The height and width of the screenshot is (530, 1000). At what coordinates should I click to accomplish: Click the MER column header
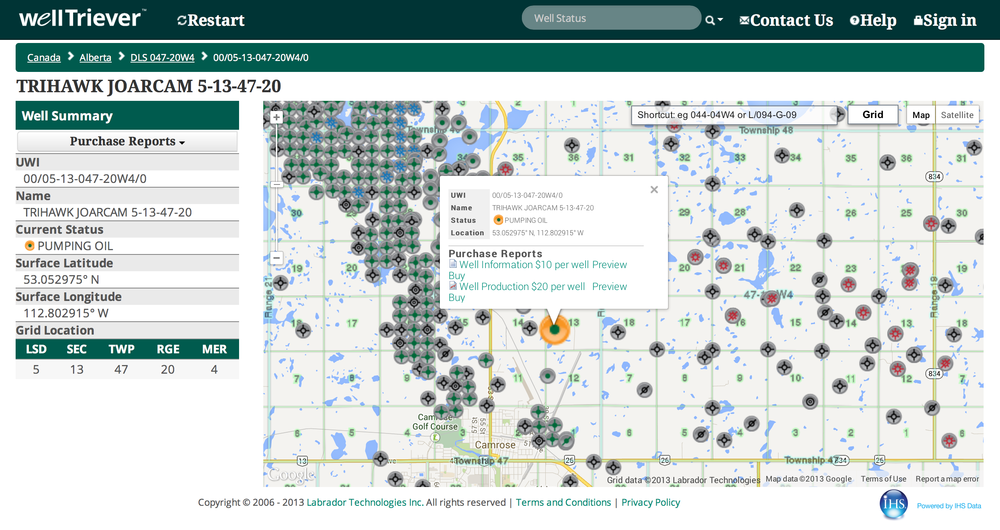click(214, 350)
